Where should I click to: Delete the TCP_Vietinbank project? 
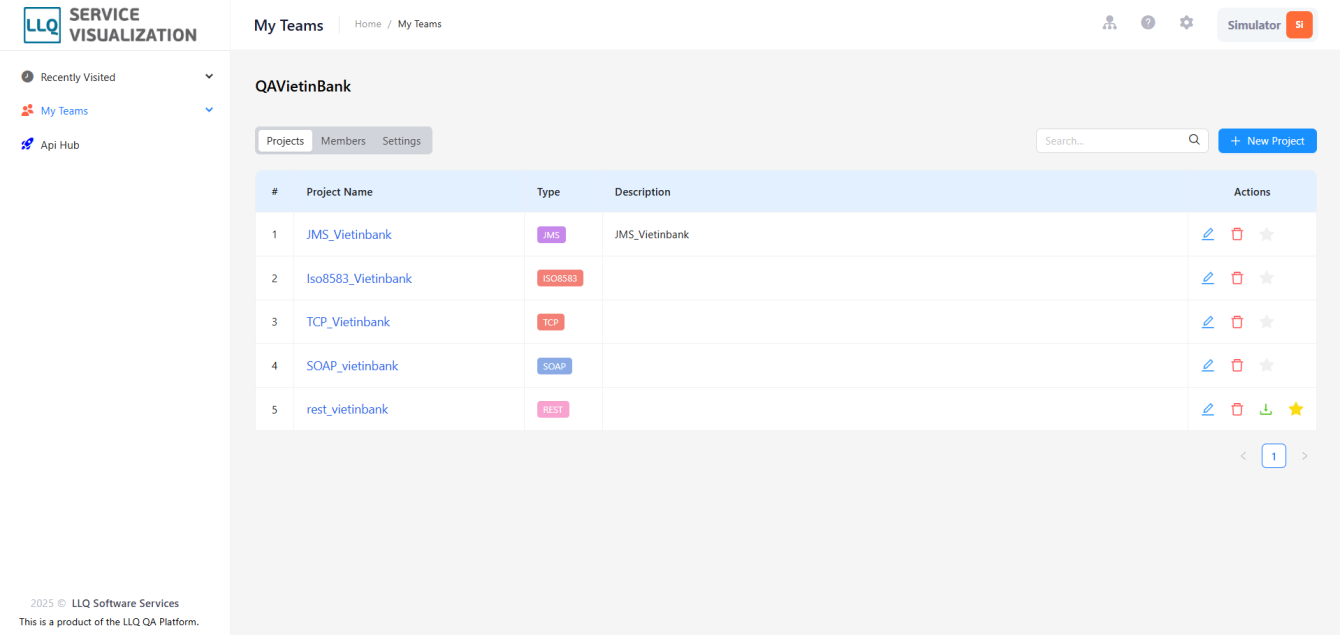tap(1237, 322)
